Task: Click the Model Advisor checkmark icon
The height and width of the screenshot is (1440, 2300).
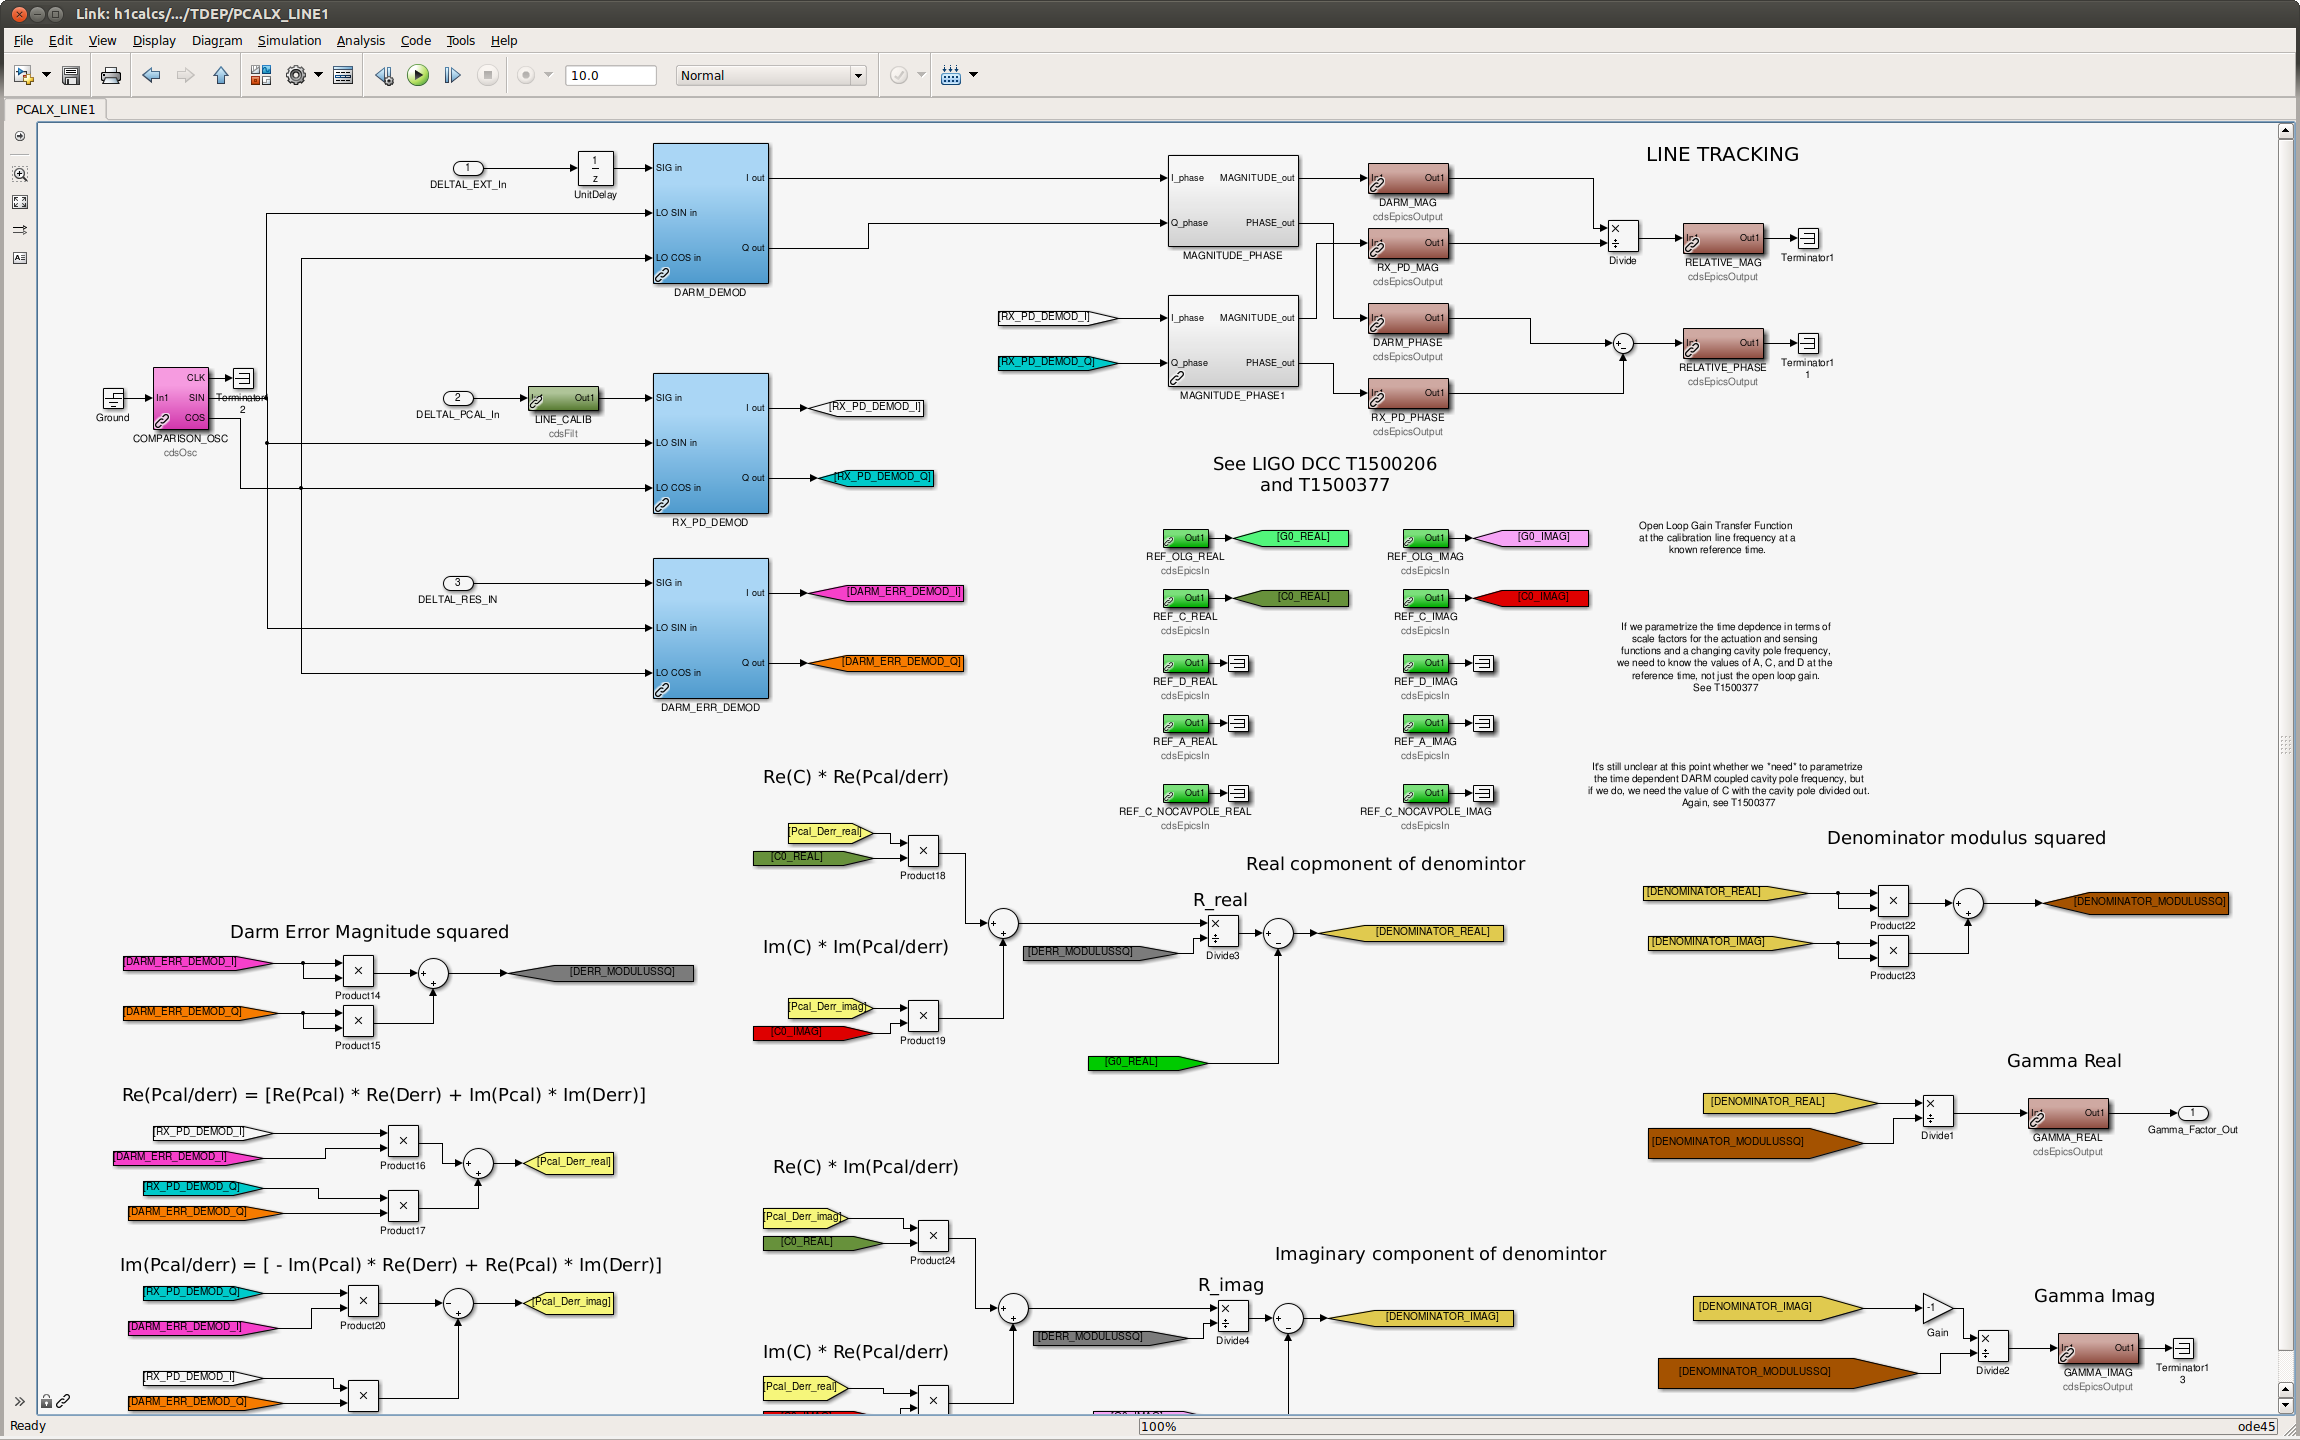Action: point(899,75)
